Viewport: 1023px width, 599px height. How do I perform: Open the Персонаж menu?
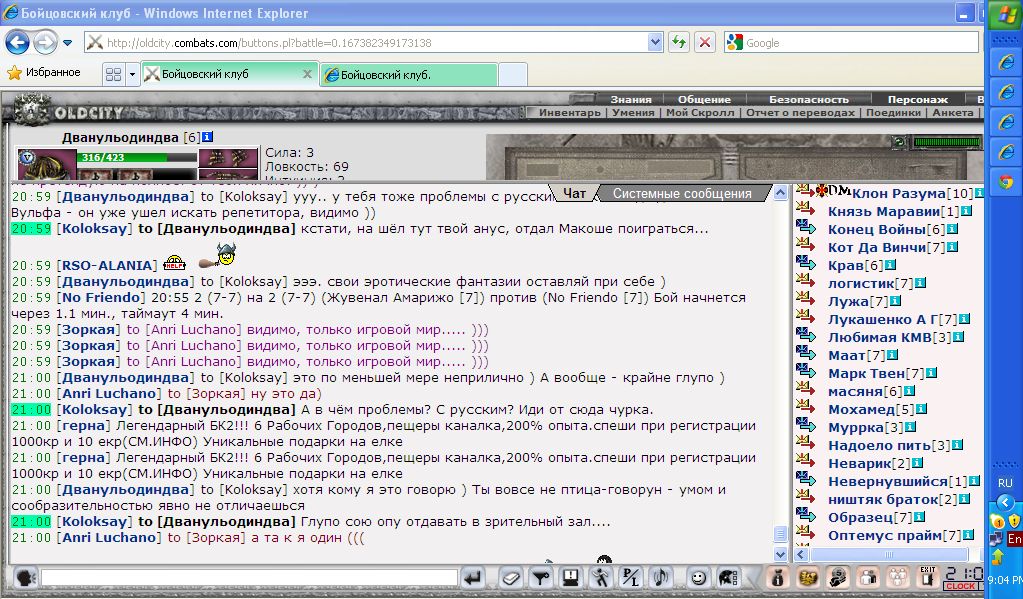point(917,99)
